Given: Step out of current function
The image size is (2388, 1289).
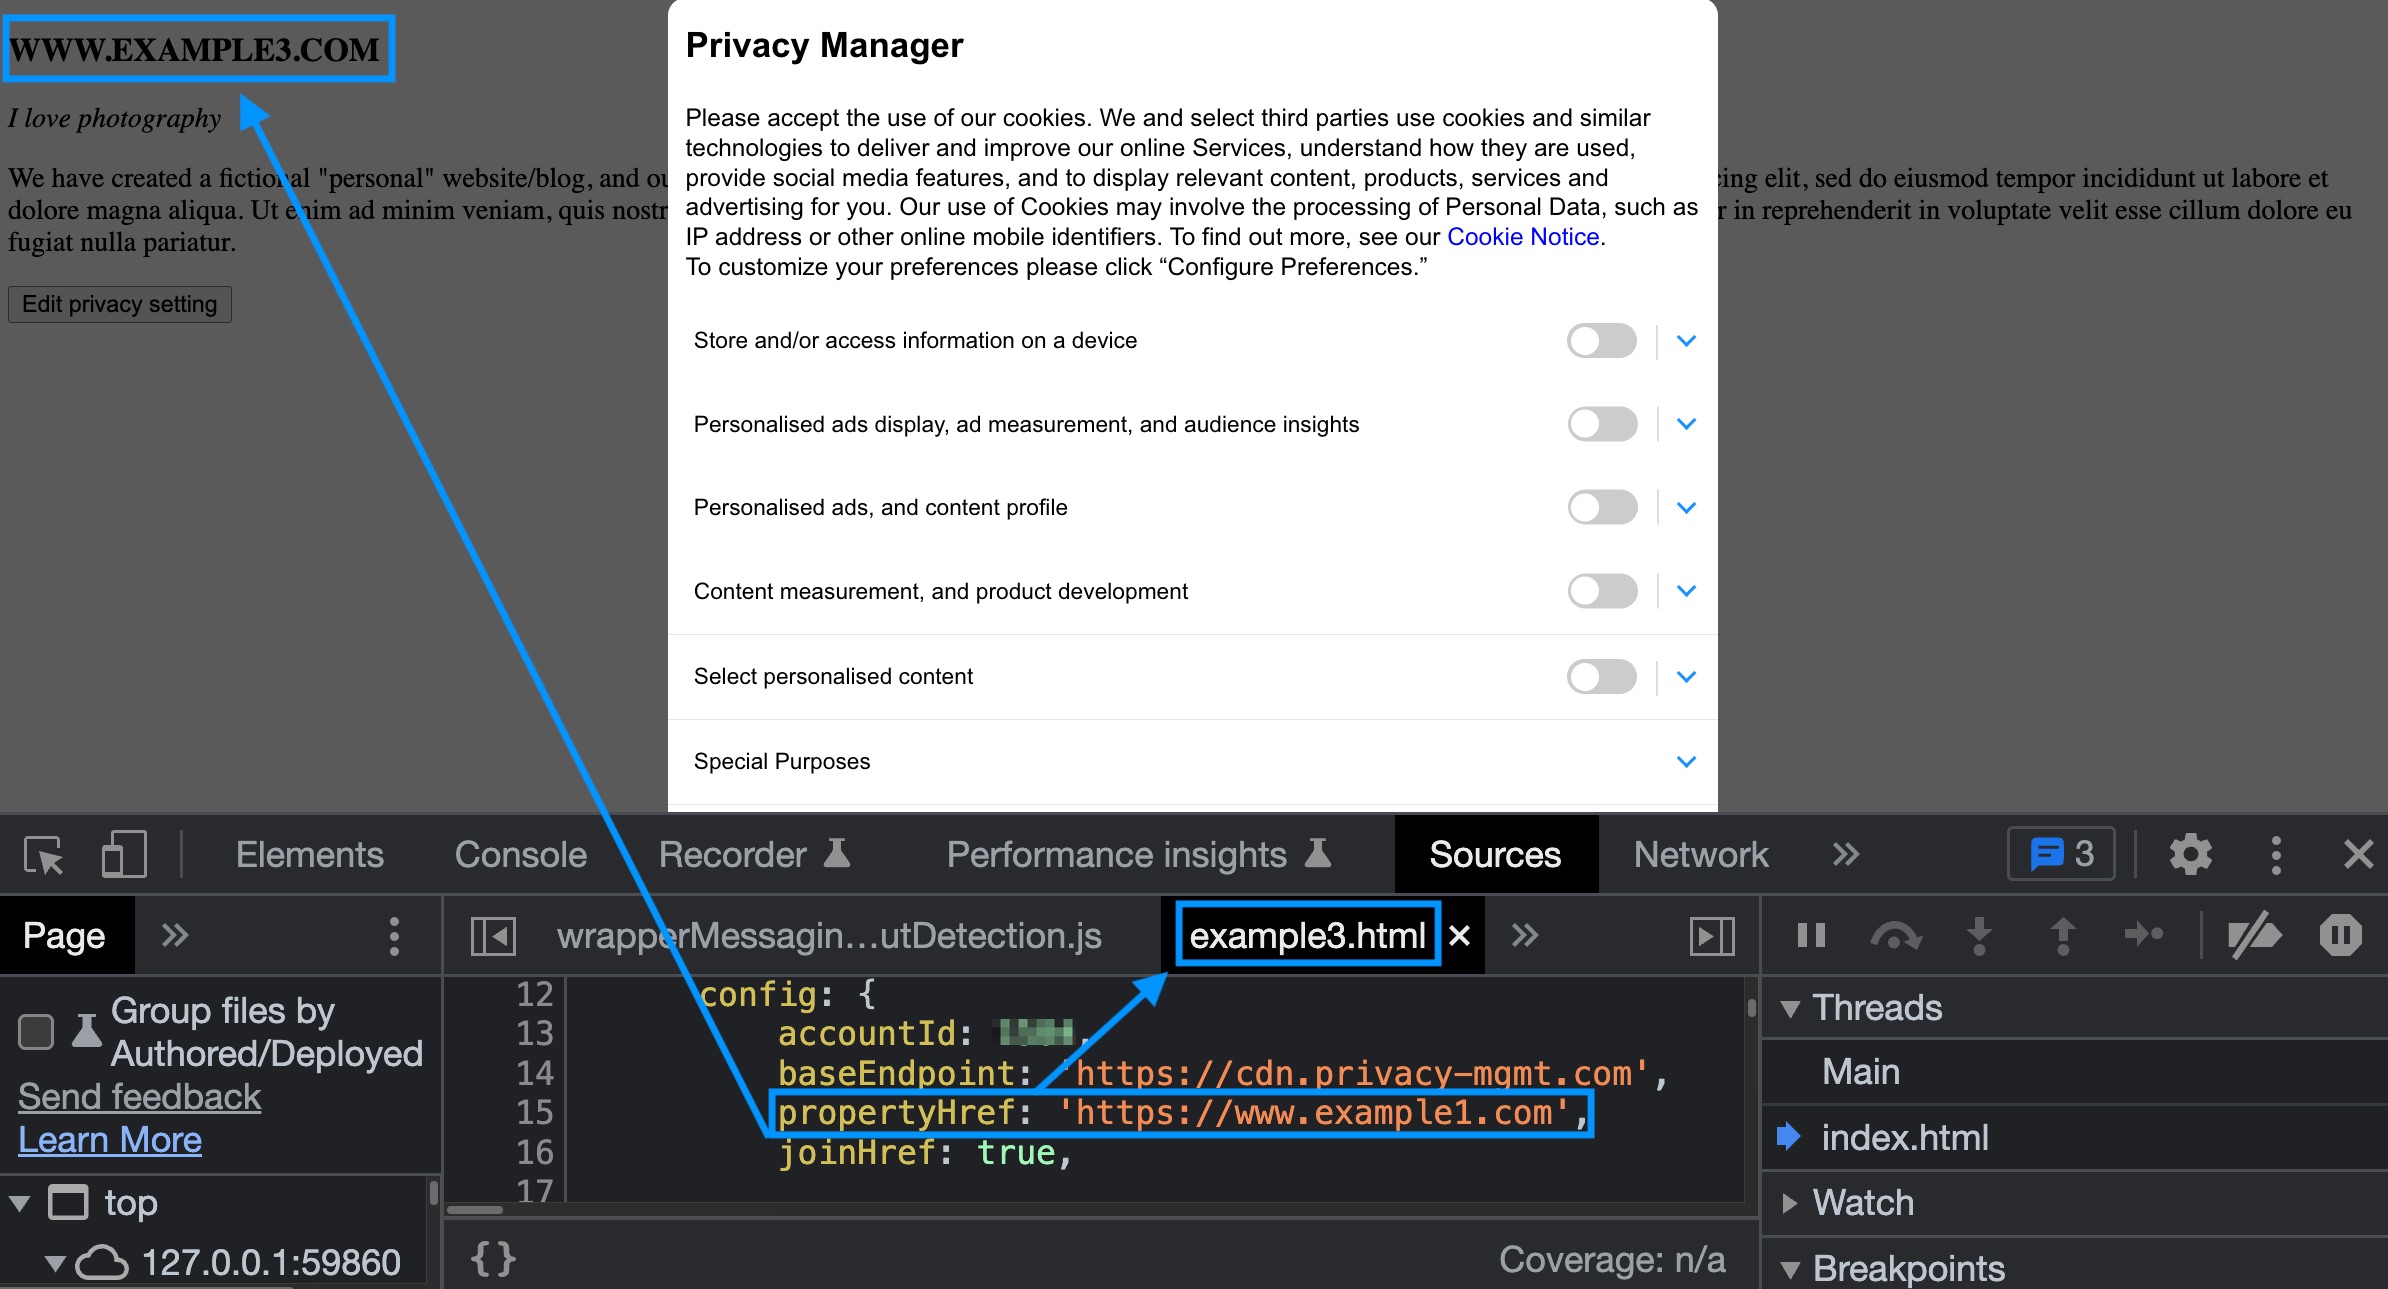Looking at the screenshot, I should 2062,936.
